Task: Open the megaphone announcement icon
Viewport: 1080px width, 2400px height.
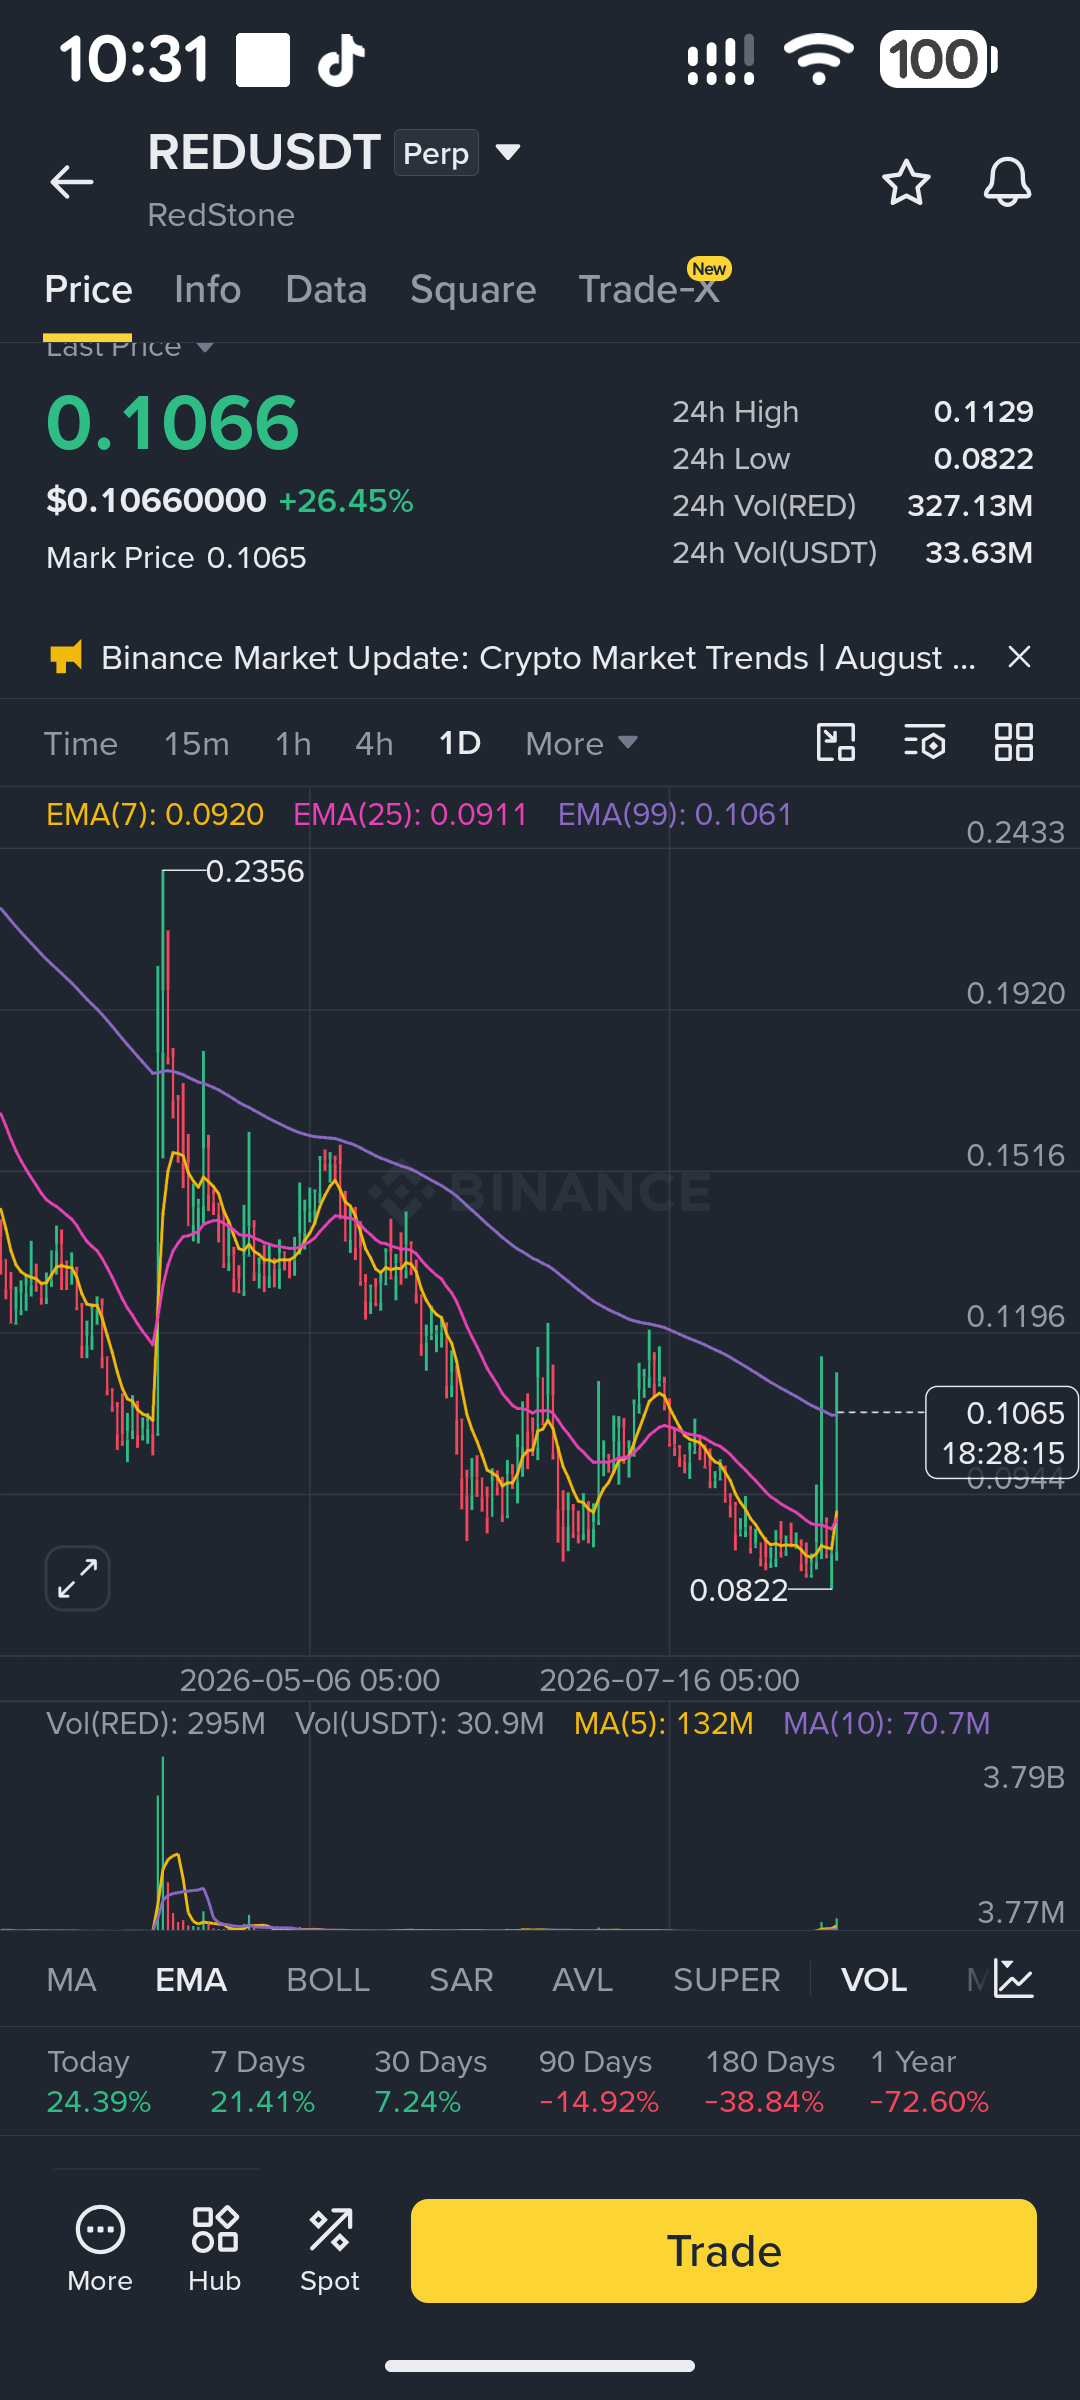Action: coord(66,657)
